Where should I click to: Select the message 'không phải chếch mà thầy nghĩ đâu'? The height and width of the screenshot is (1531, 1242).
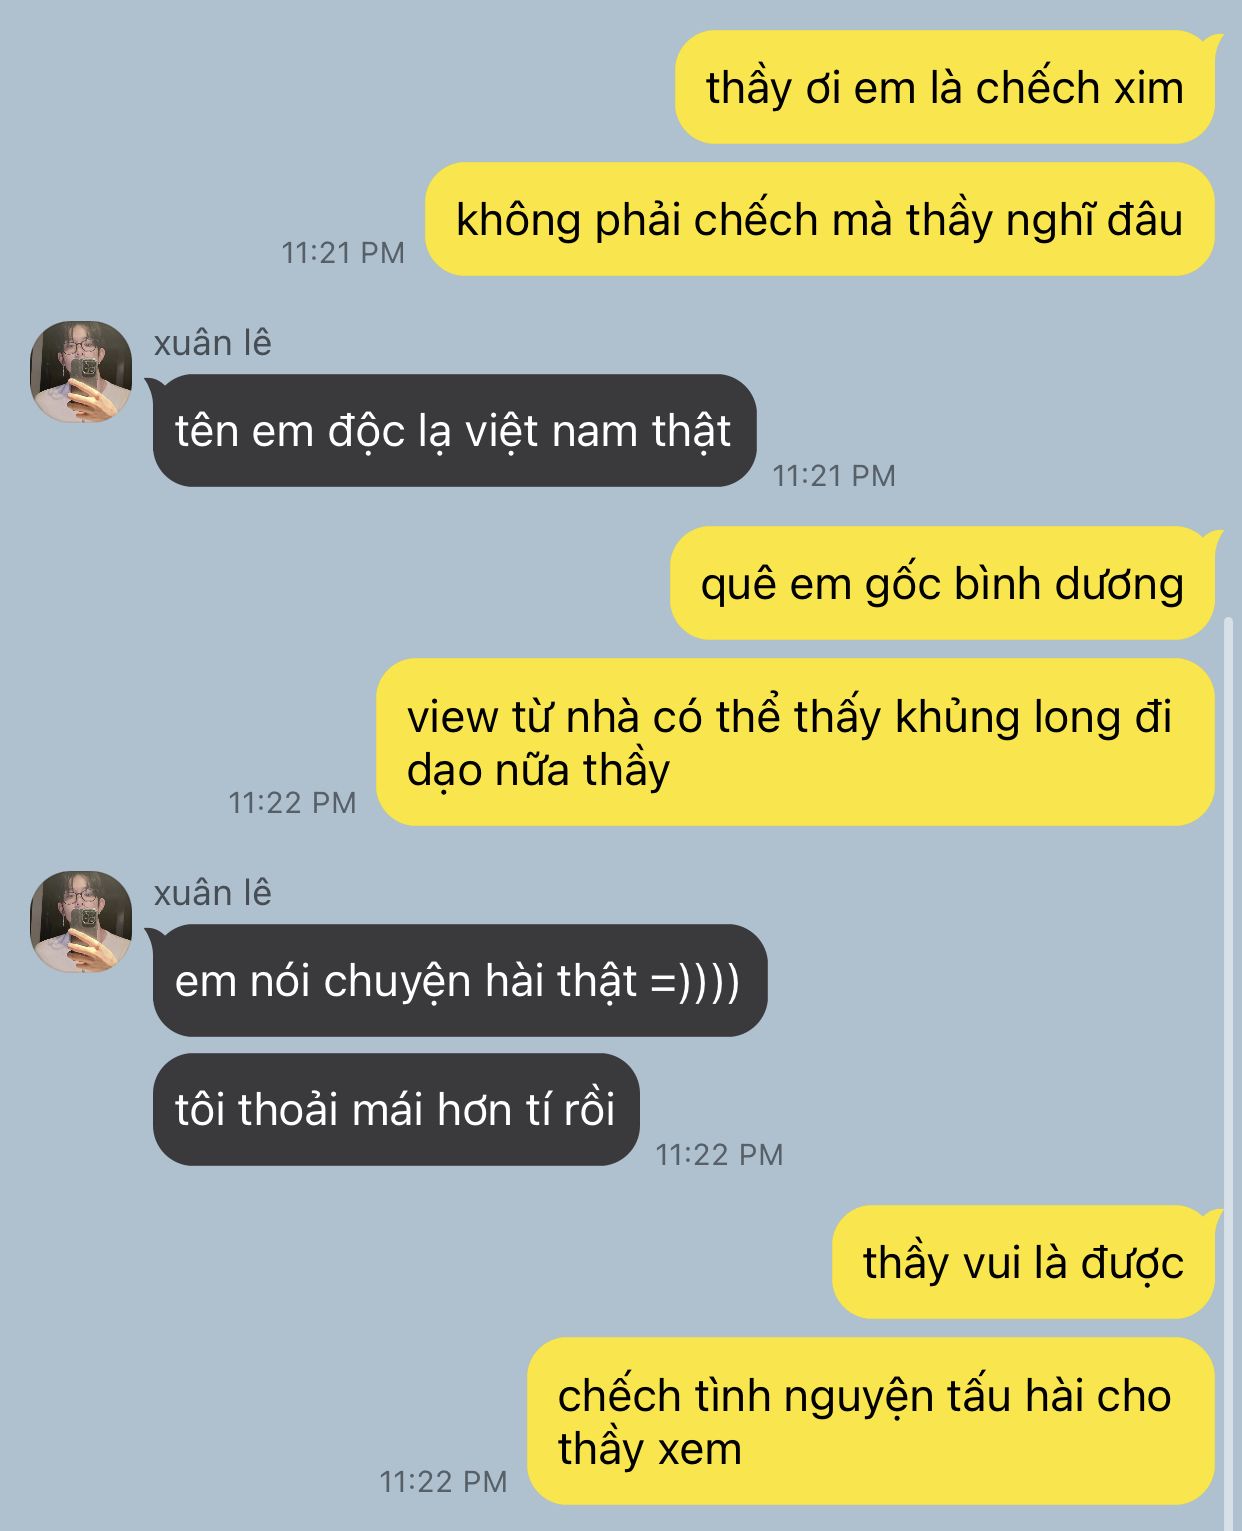[x=820, y=219]
